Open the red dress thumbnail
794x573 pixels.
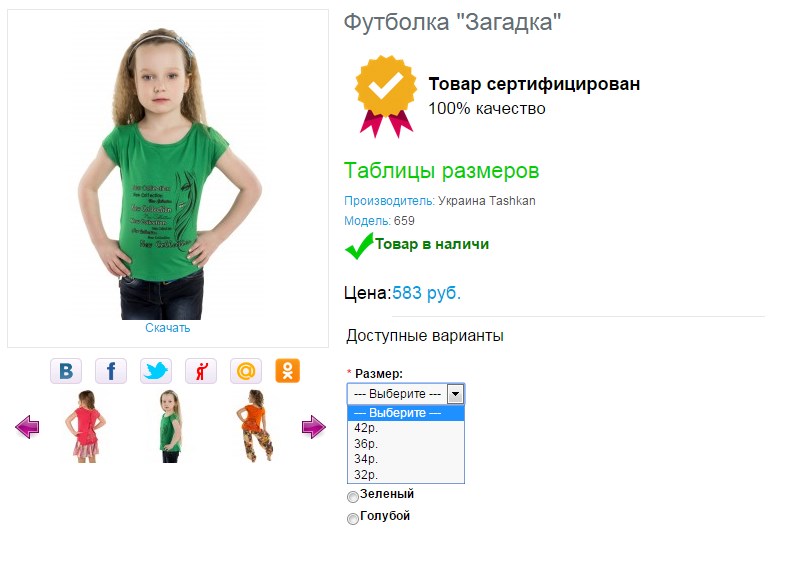85,426
